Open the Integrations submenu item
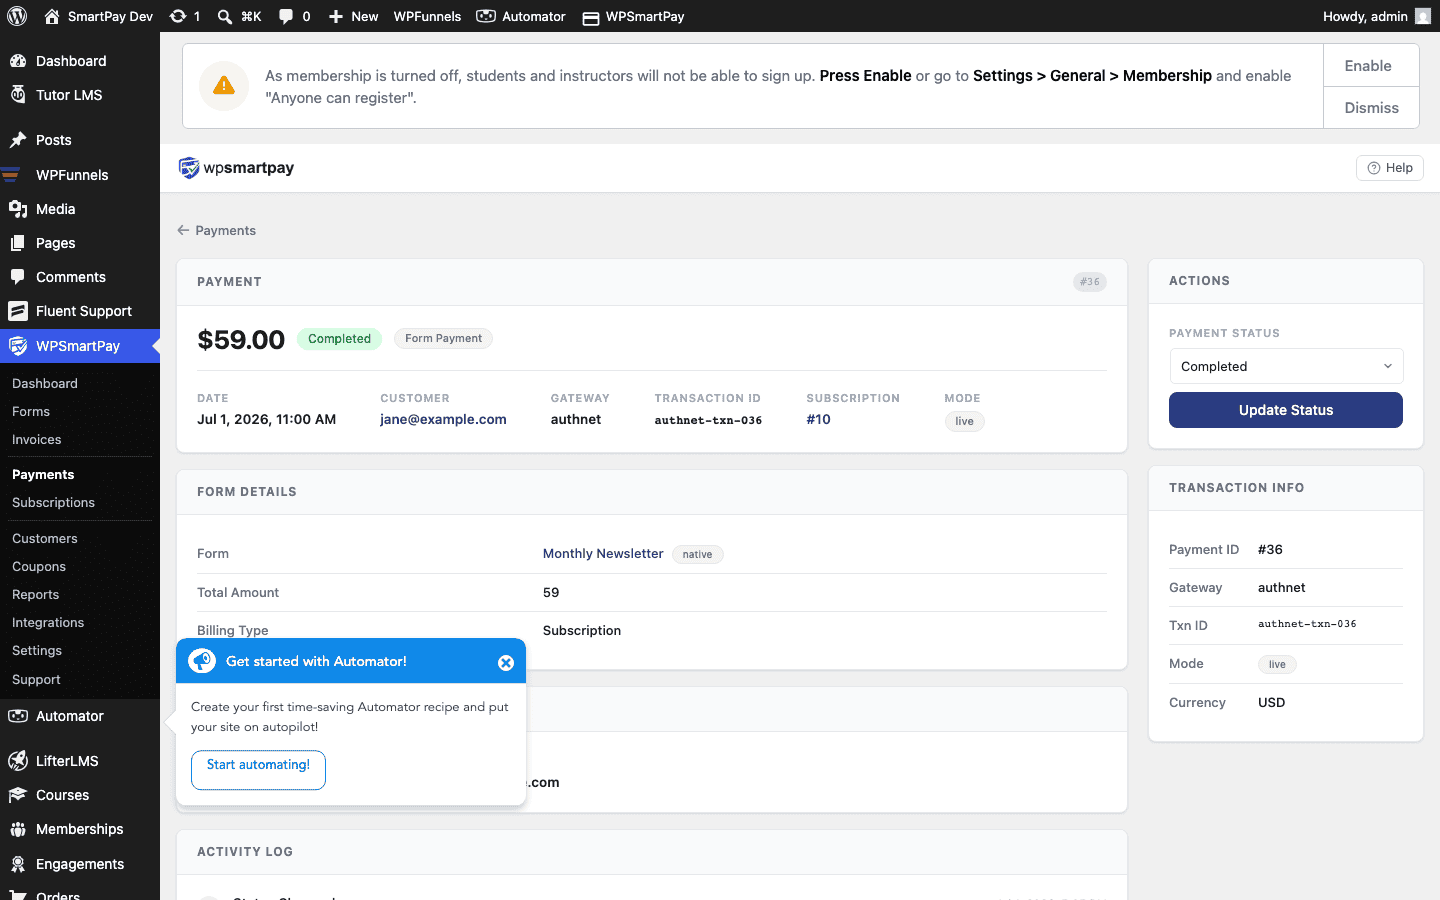 tap(48, 622)
